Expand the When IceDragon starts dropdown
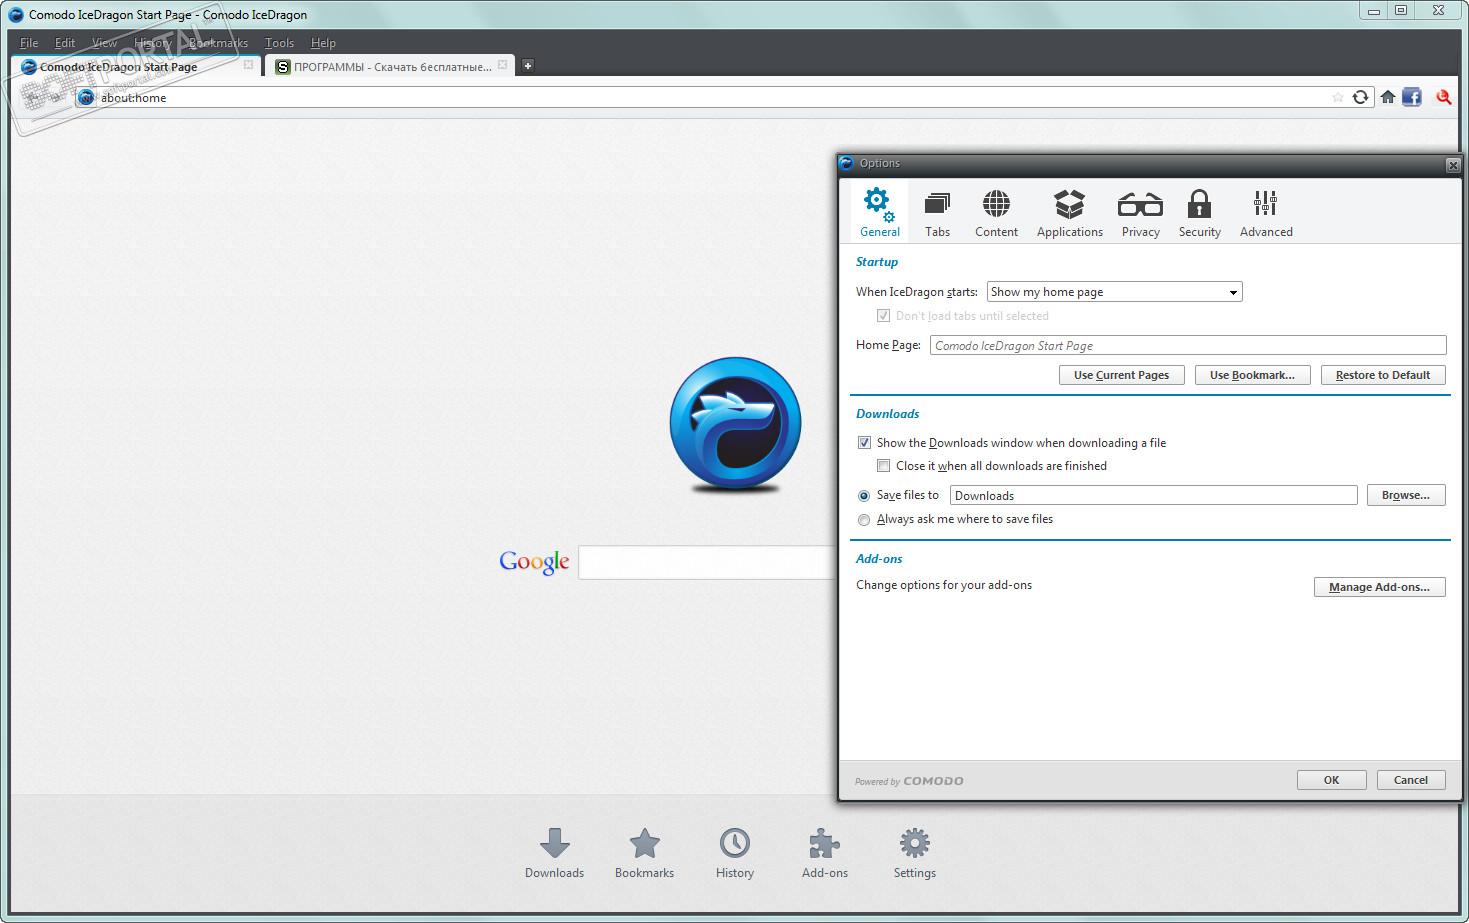This screenshot has width=1469, height=923. point(1114,292)
